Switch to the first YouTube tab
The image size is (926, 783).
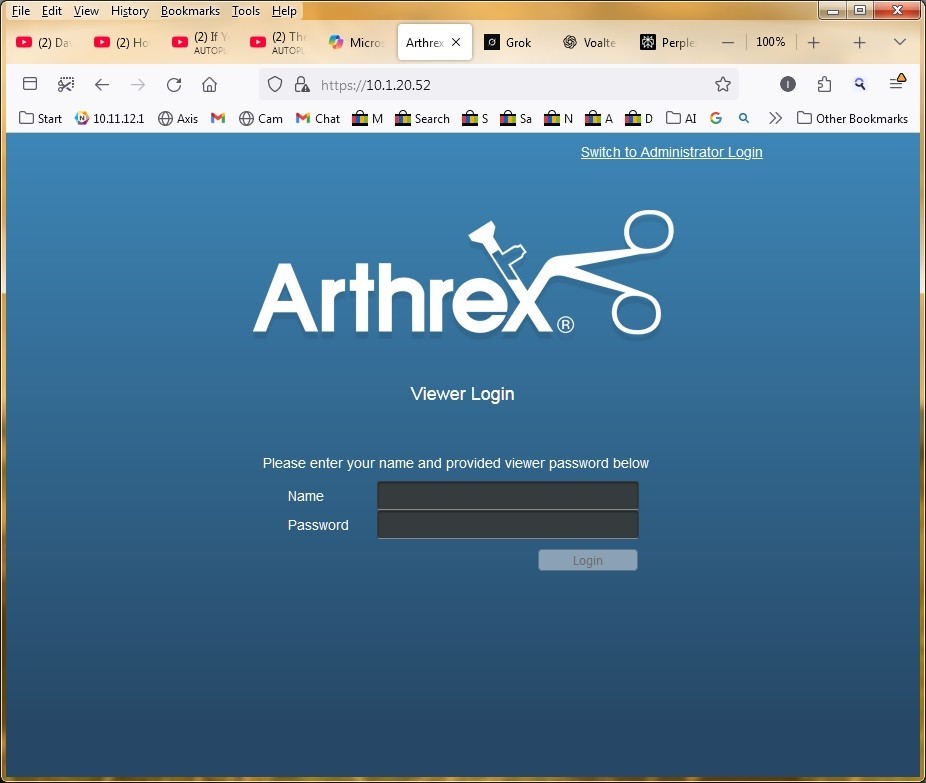coord(44,43)
